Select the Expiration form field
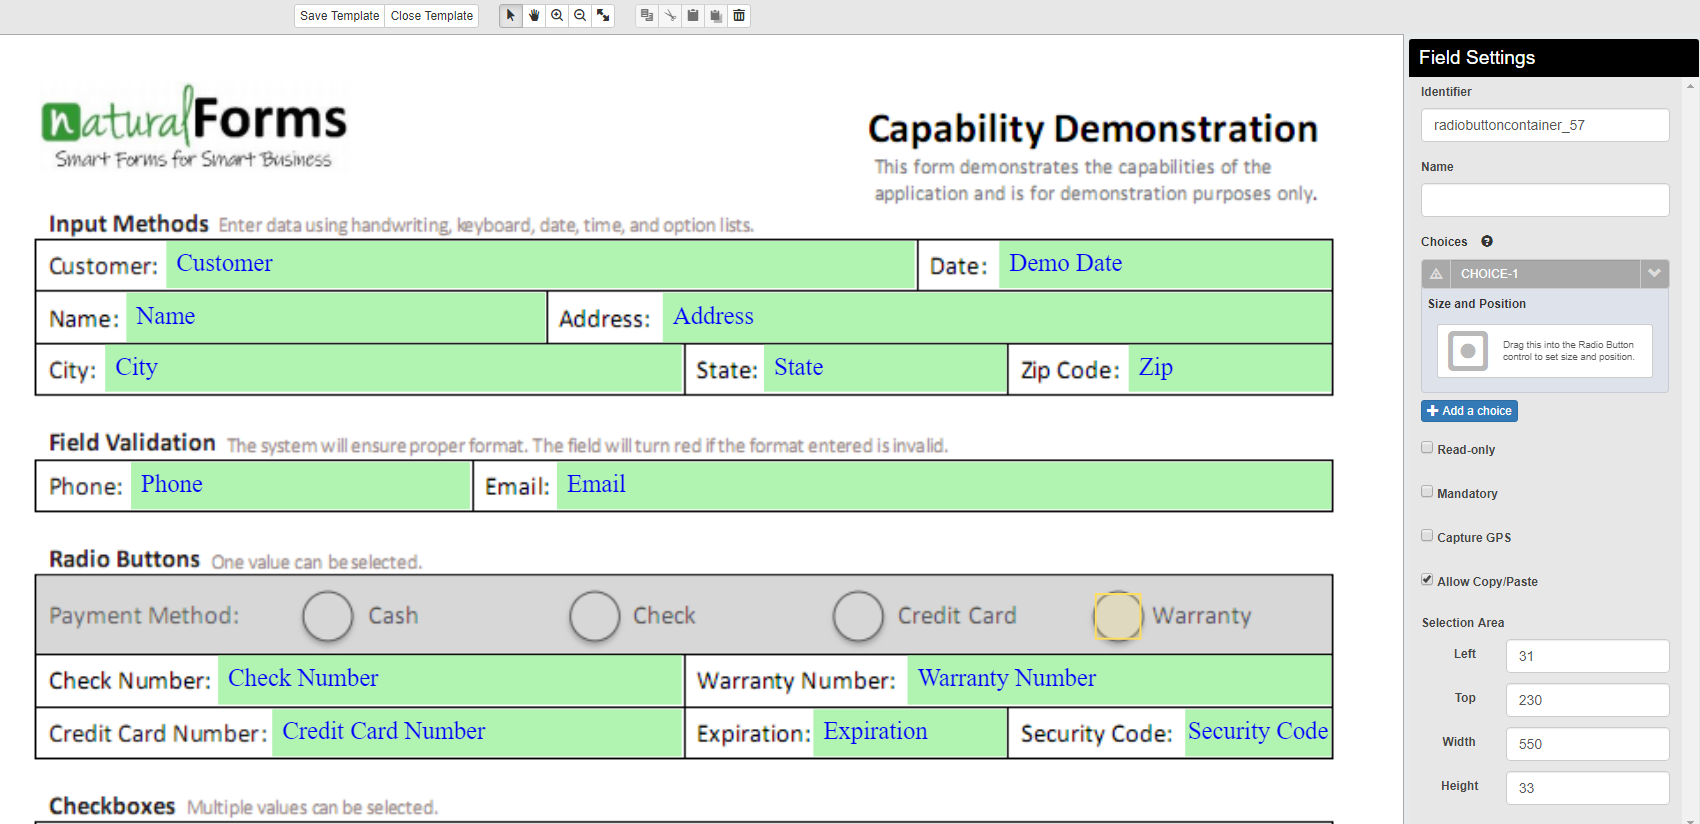Viewport: 1700px width, 824px height. (x=910, y=733)
